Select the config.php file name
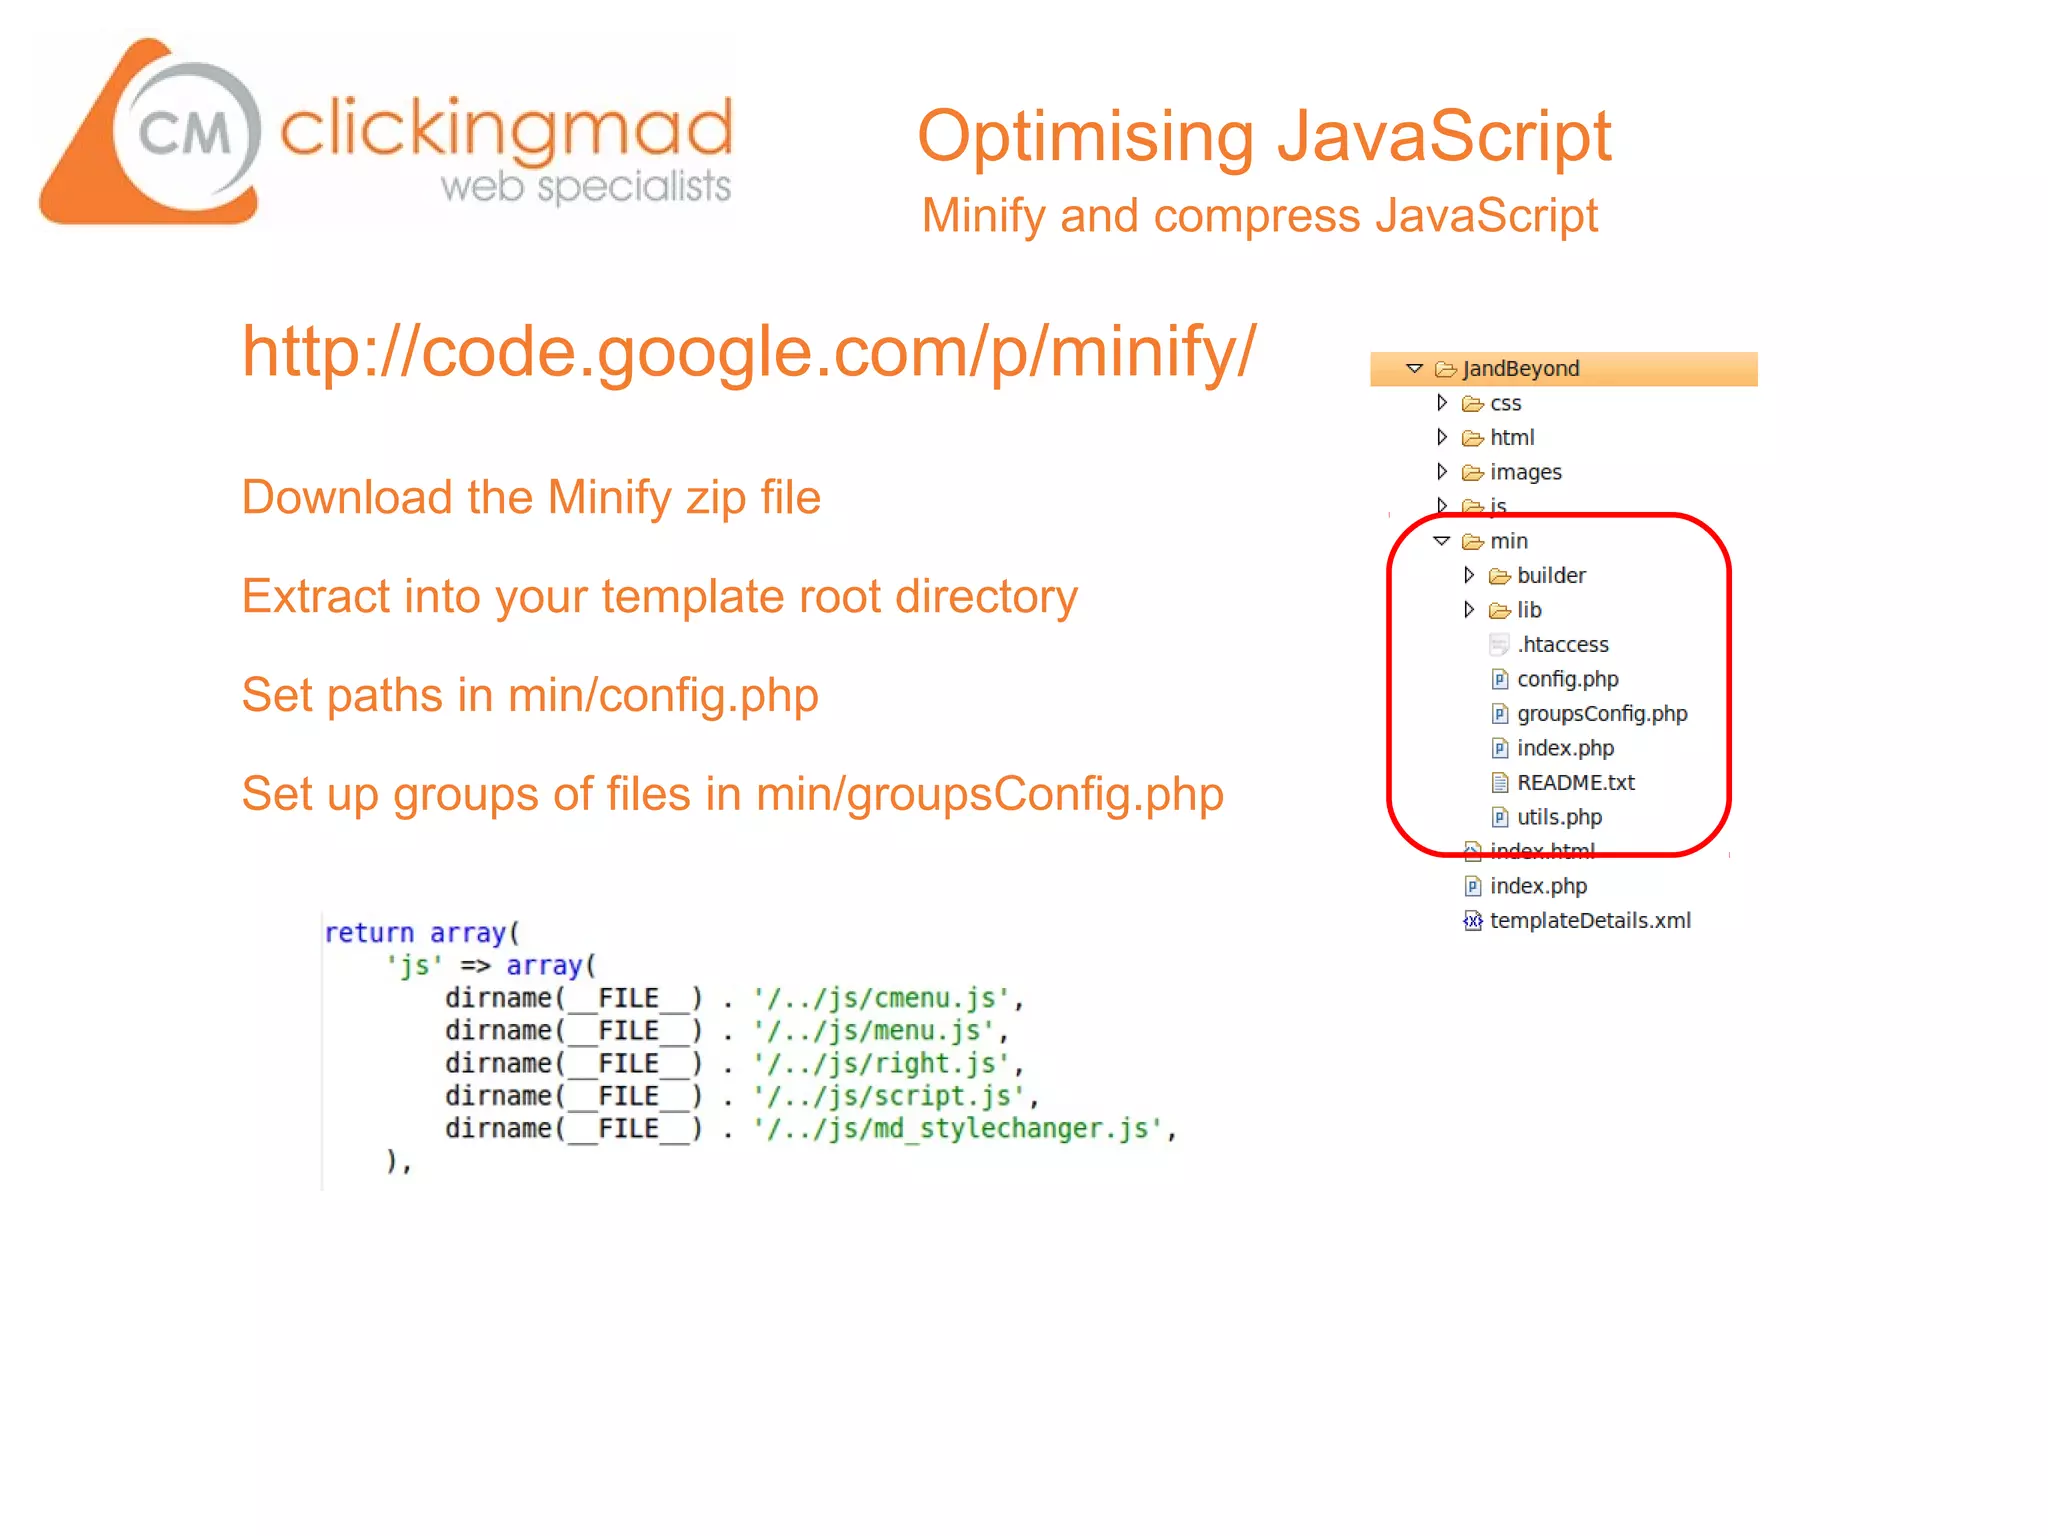The width and height of the screenshot is (2048, 1536). click(1568, 679)
